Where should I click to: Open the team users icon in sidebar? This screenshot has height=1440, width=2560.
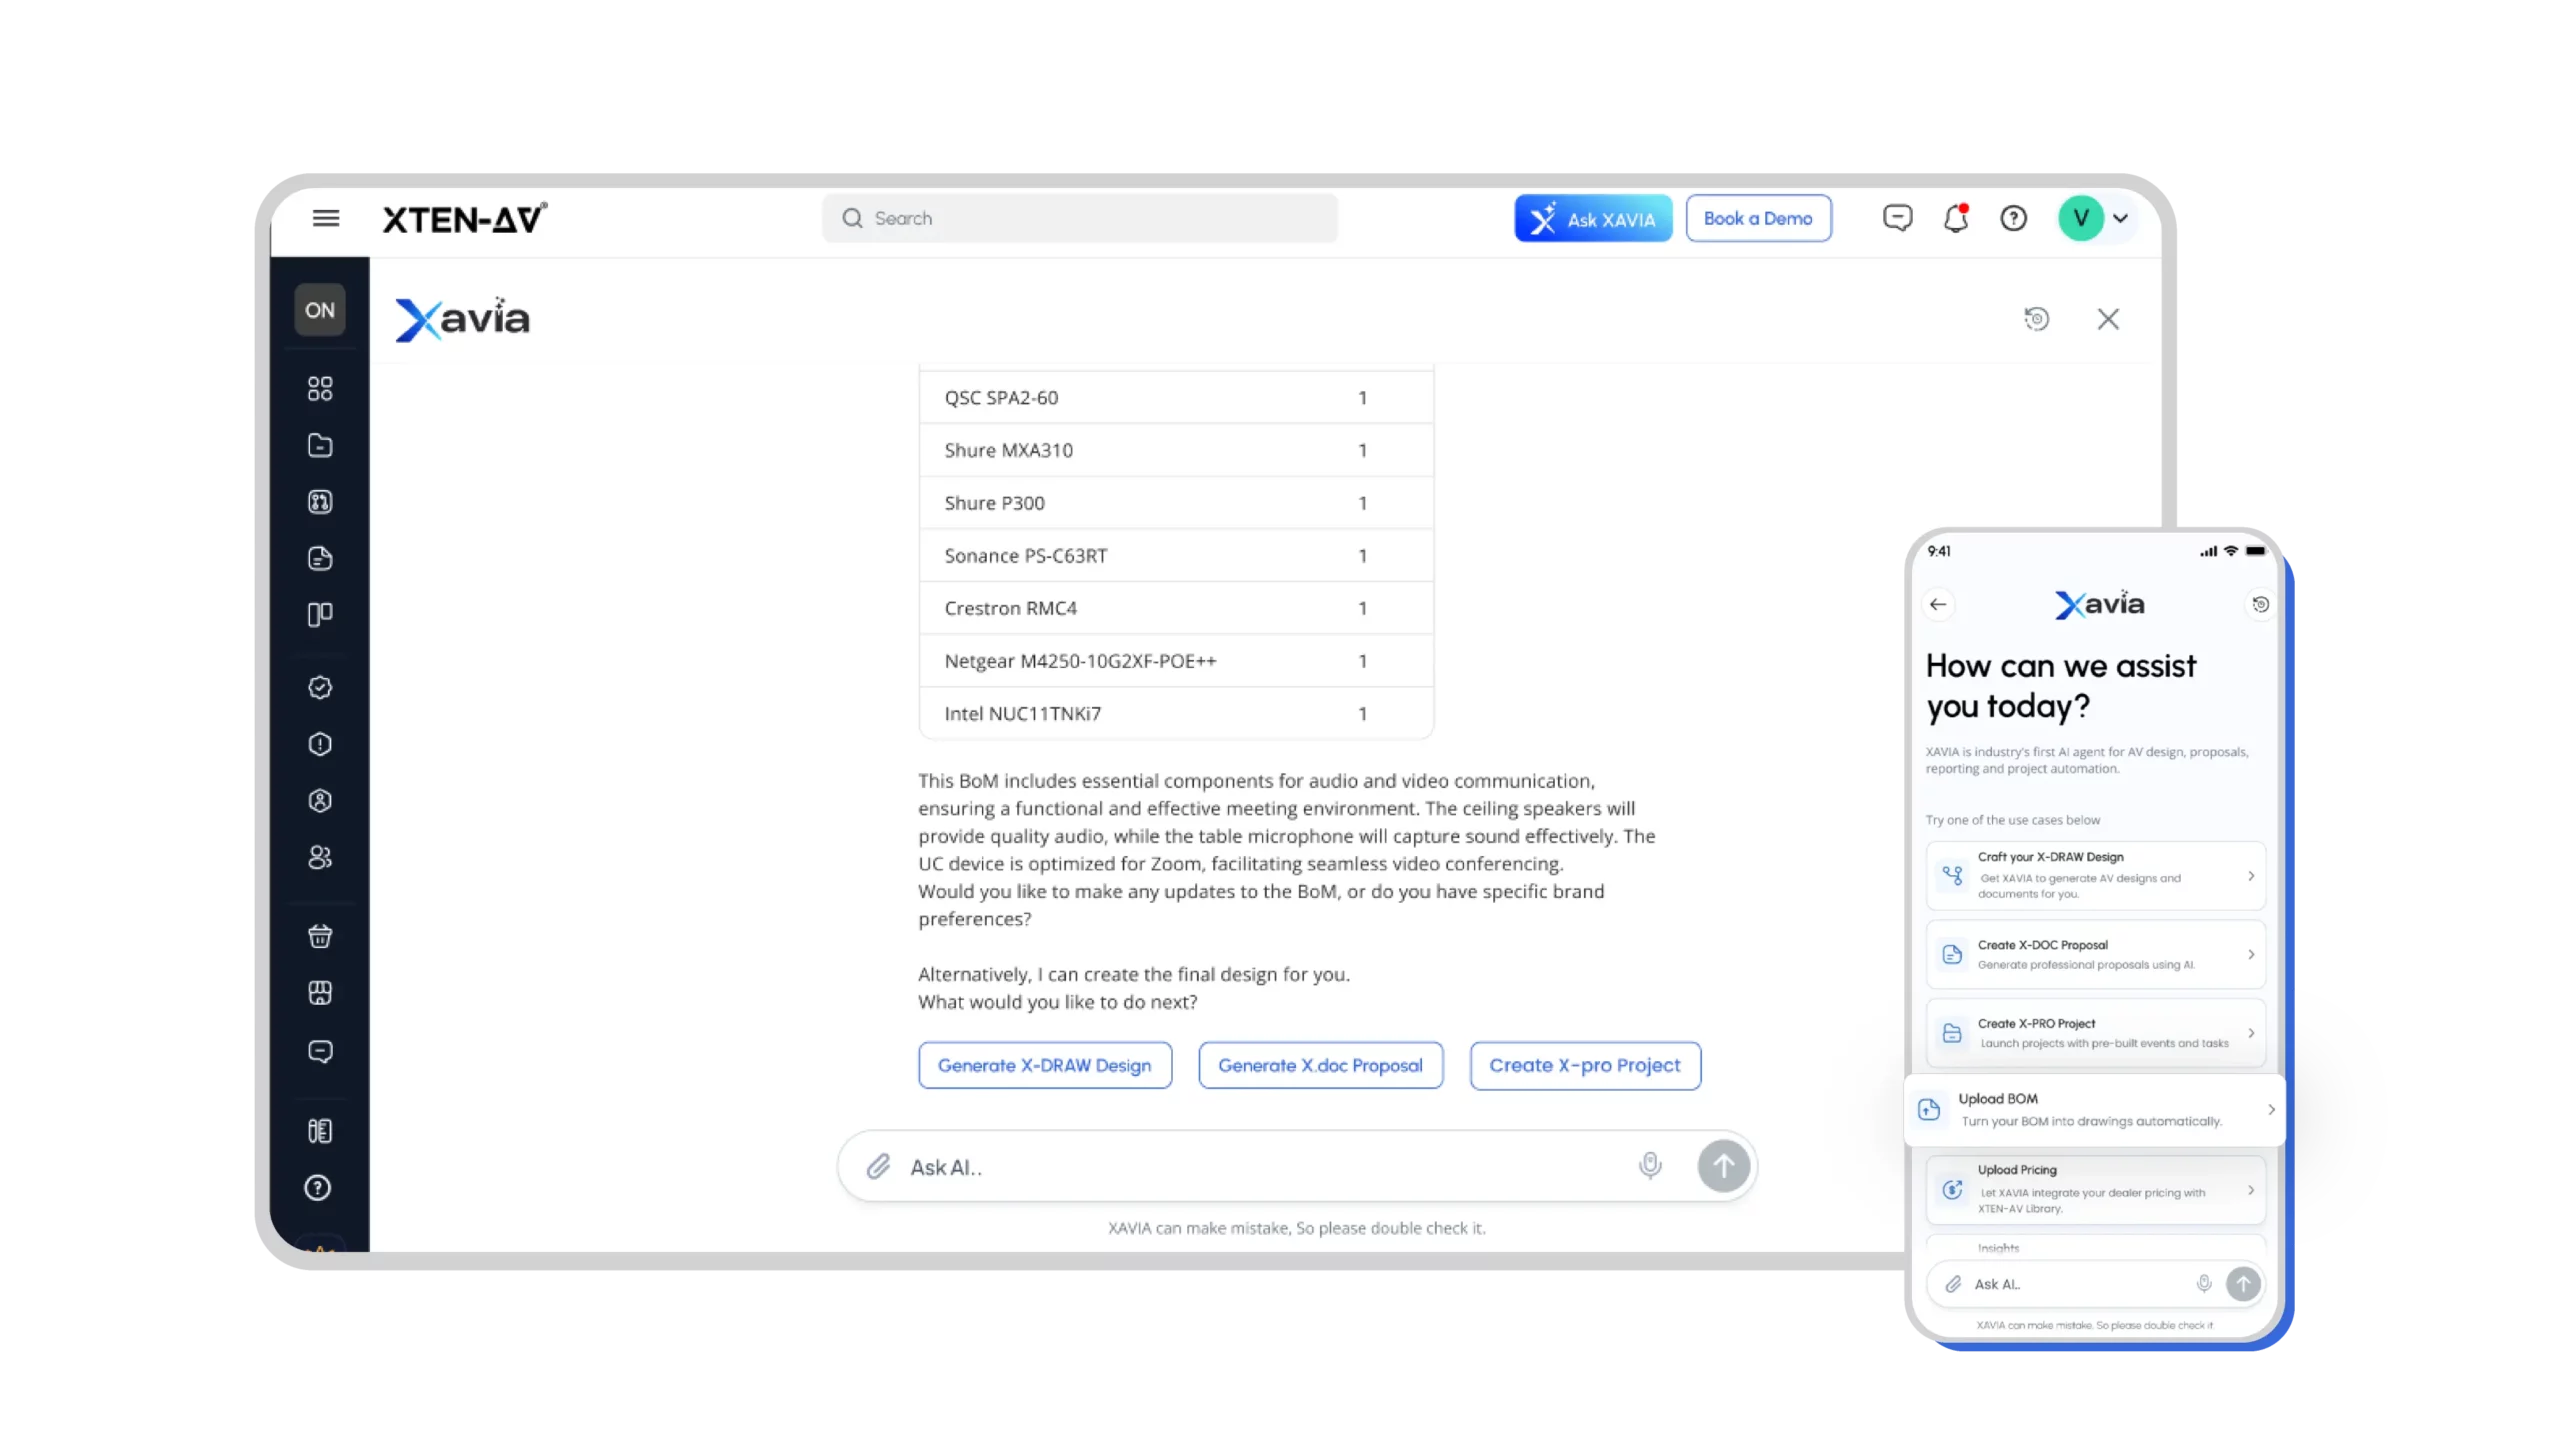[x=319, y=857]
